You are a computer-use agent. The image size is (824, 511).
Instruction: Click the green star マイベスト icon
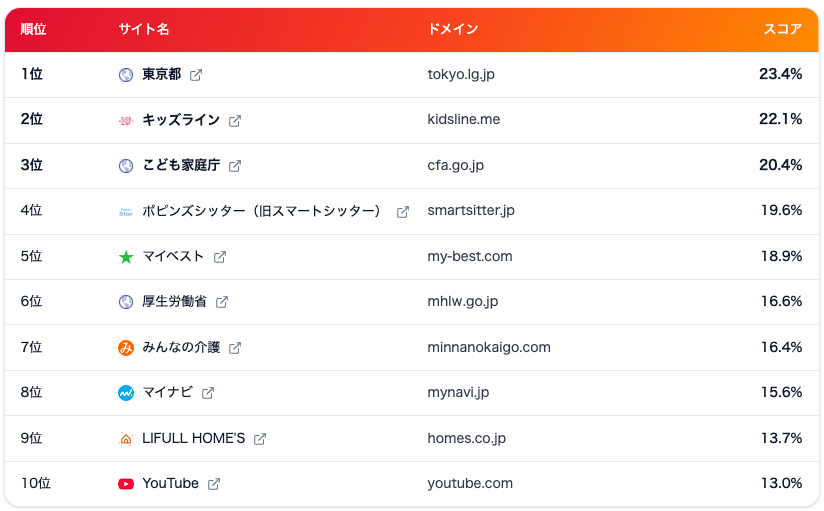[x=126, y=257]
